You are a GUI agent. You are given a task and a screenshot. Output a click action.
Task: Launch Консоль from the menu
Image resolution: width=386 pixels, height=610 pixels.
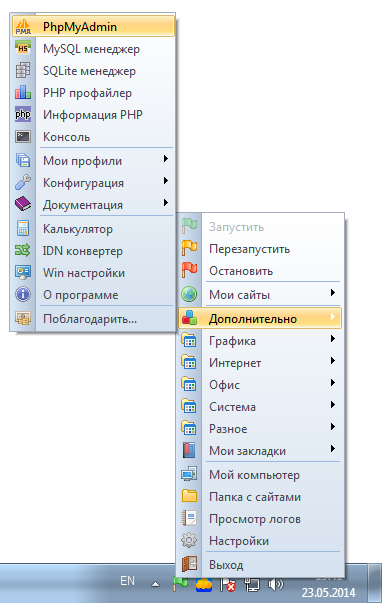point(93,137)
